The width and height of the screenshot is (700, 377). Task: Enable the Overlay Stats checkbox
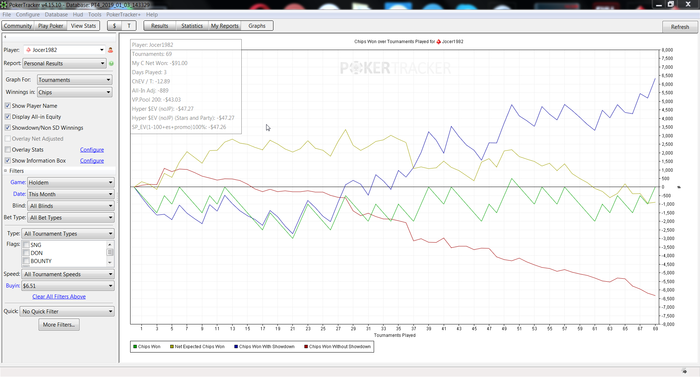coord(8,150)
